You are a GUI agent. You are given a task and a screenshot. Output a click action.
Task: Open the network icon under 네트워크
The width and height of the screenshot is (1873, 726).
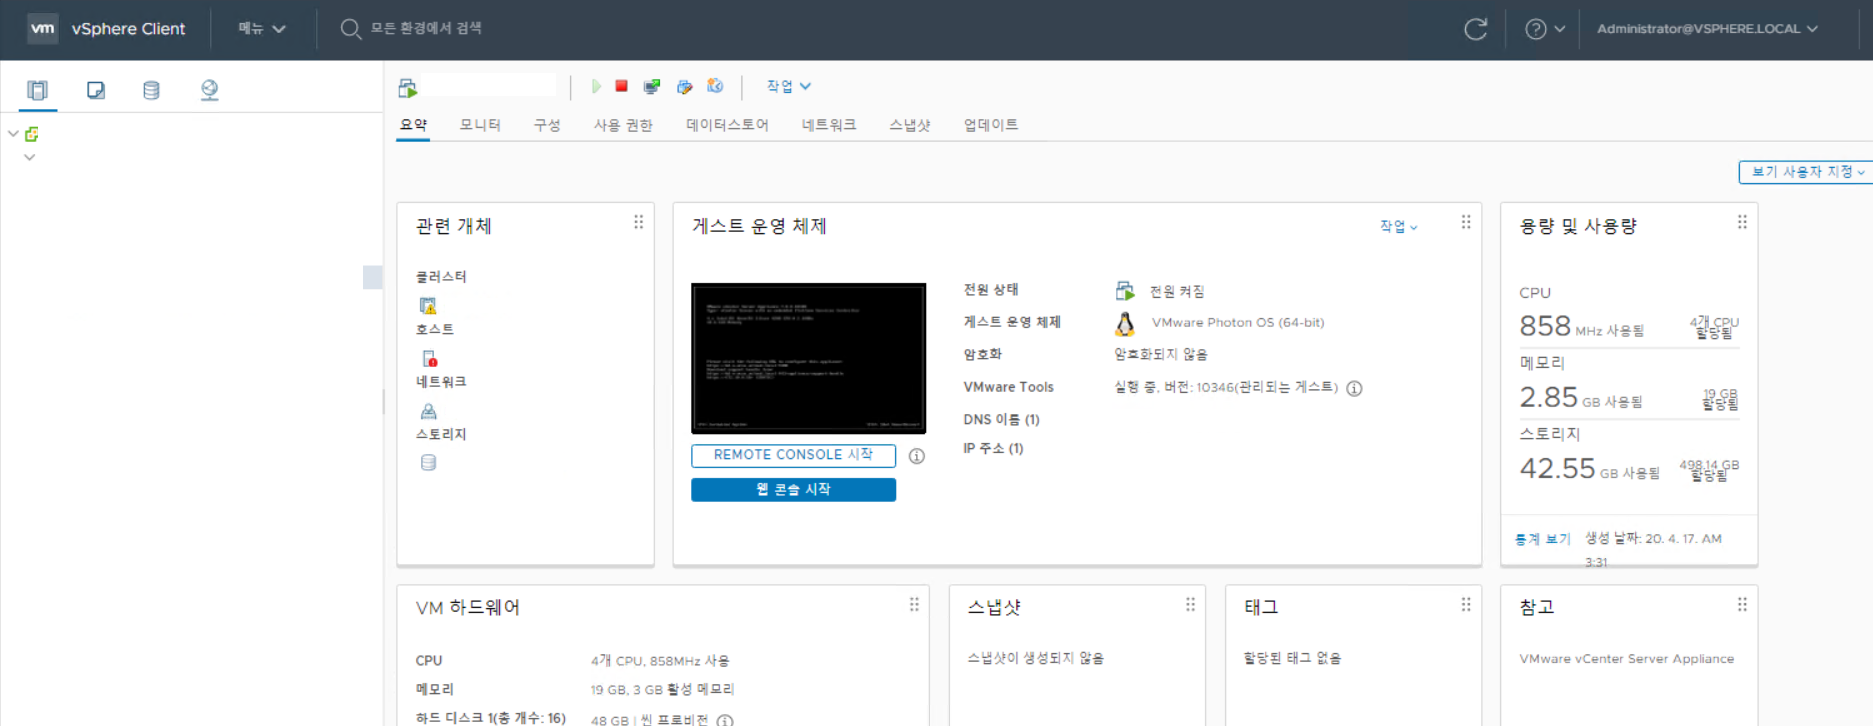429,411
